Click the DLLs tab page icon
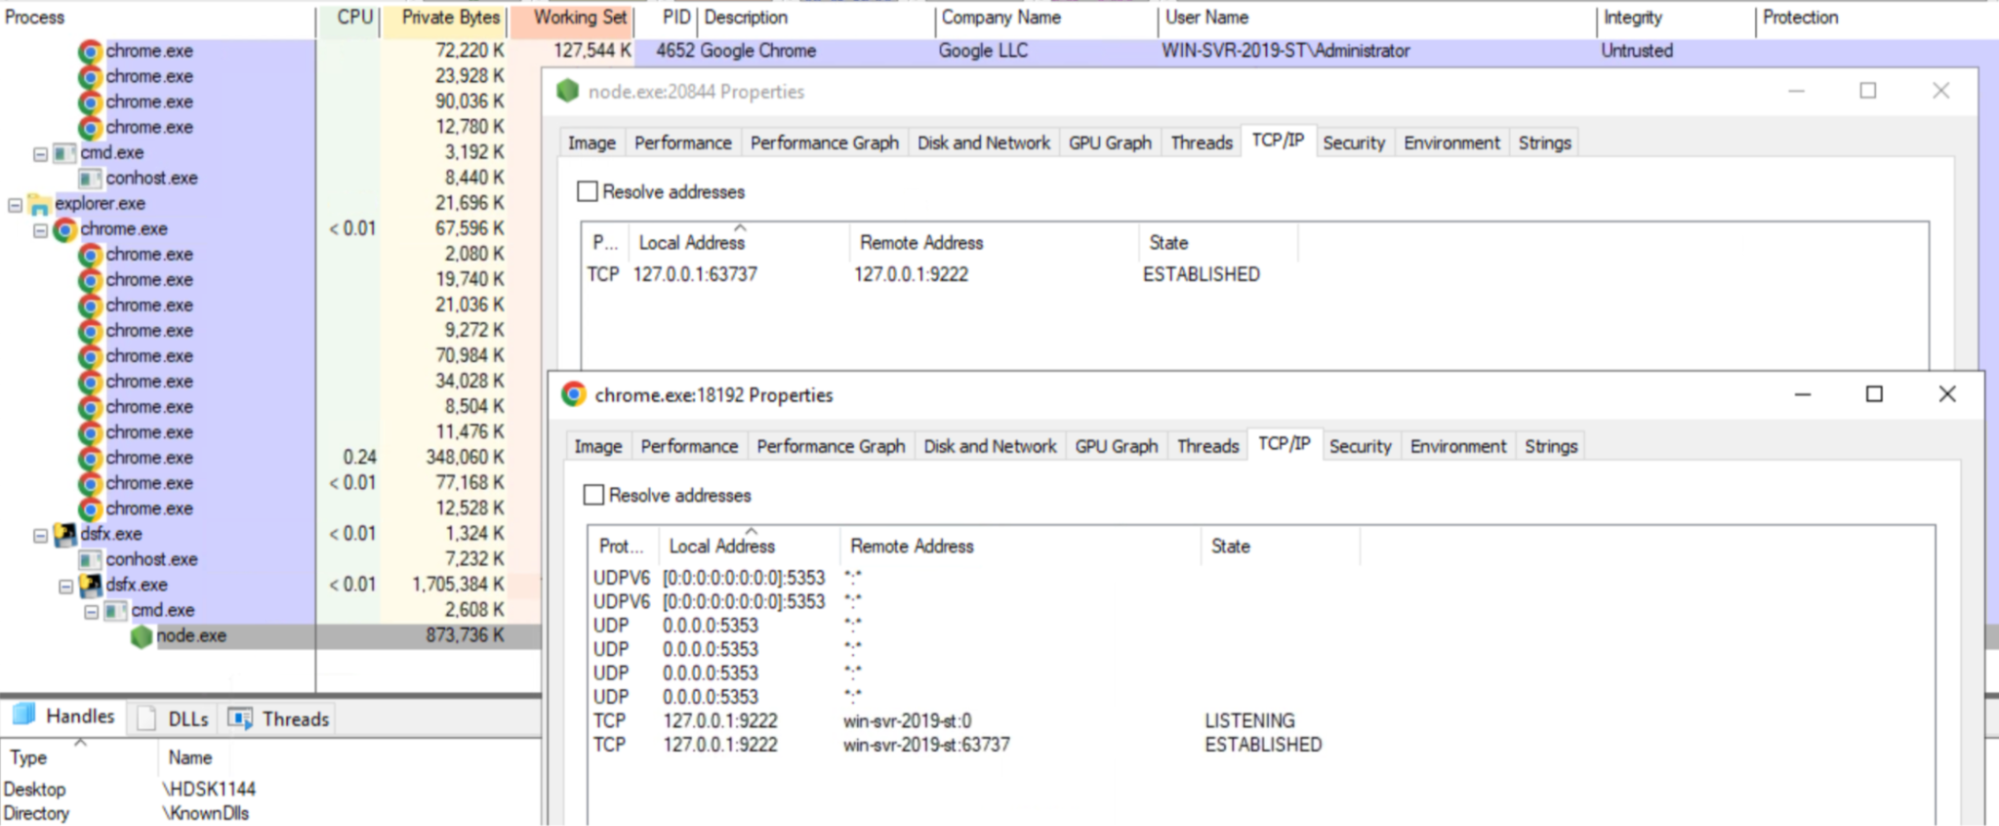Viewport: 1999px width, 826px height. pos(147,719)
